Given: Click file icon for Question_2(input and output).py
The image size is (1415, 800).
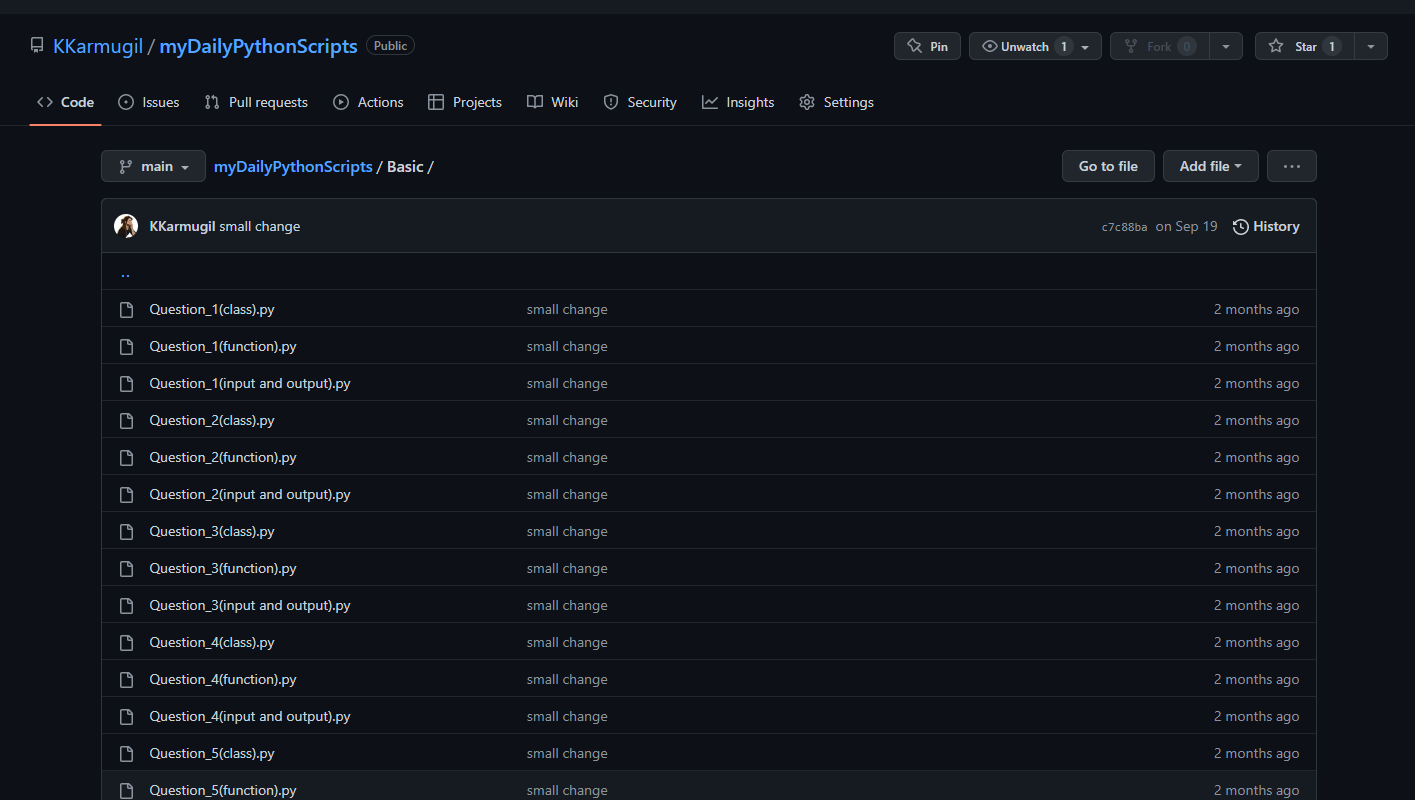Looking at the screenshot, I should (126, 494).
